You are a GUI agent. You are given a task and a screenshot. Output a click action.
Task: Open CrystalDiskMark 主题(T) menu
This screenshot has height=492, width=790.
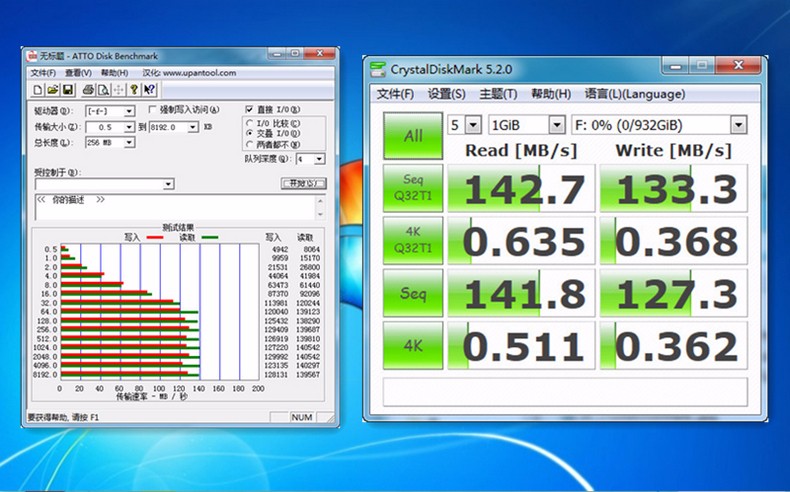(498, 94)
